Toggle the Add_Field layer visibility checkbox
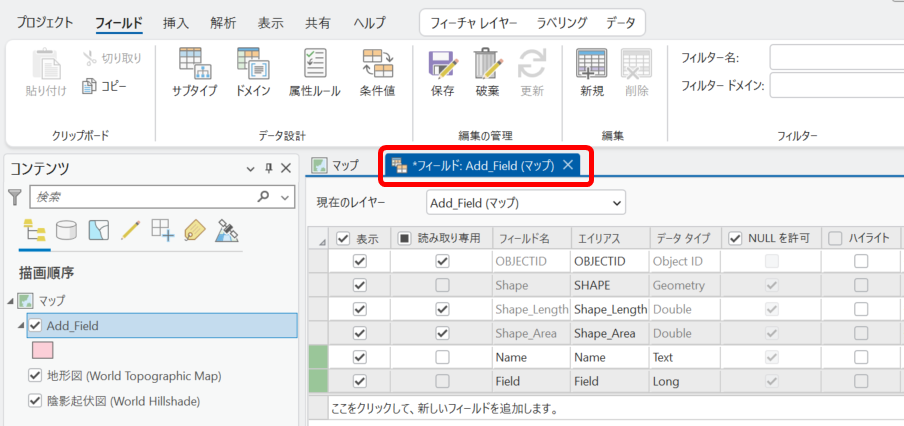The image size is (904, 426). 36,325
